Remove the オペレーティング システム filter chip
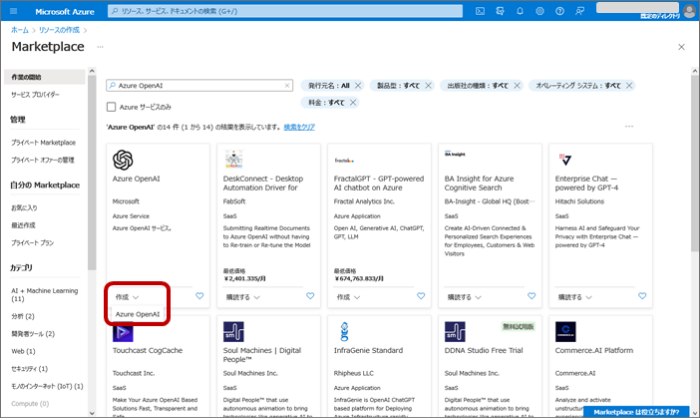 coord(629,85)
